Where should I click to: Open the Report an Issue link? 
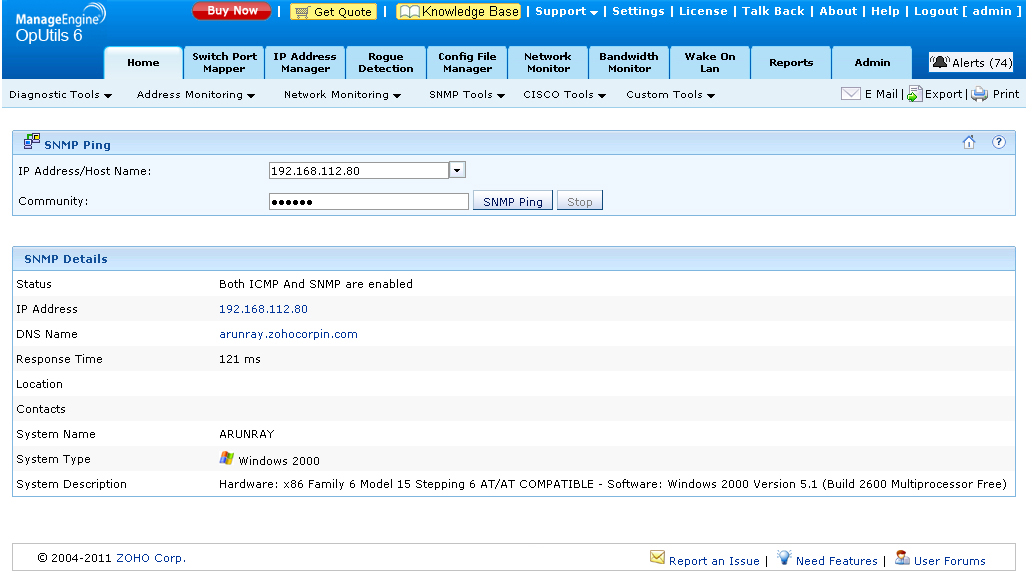click(714, 561)
